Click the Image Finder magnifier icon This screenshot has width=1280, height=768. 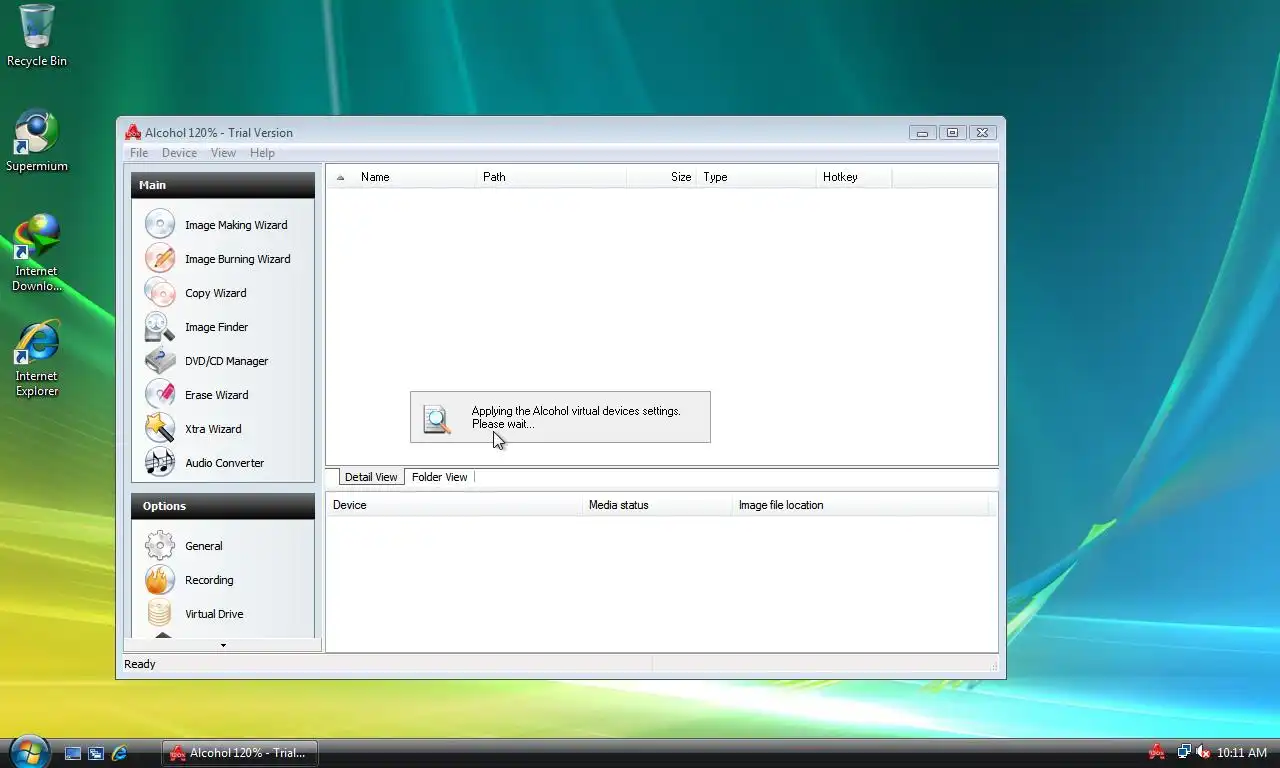click(x=160, y=326)
